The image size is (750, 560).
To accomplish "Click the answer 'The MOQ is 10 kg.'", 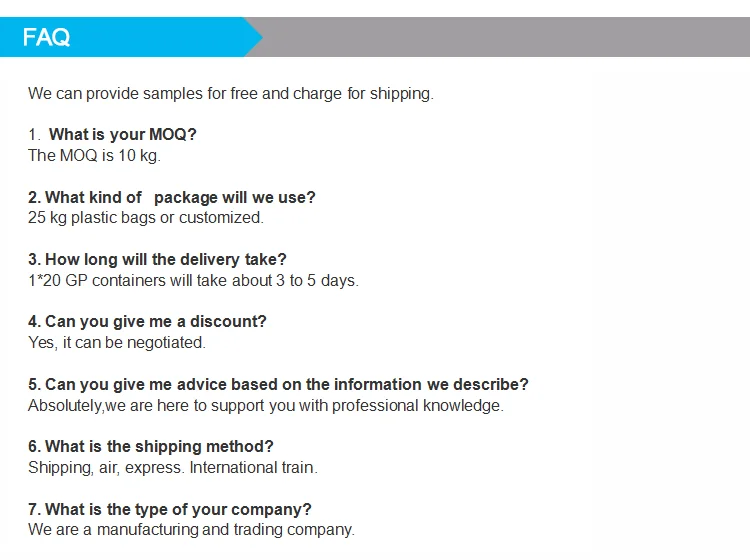I will click(94, 155).
